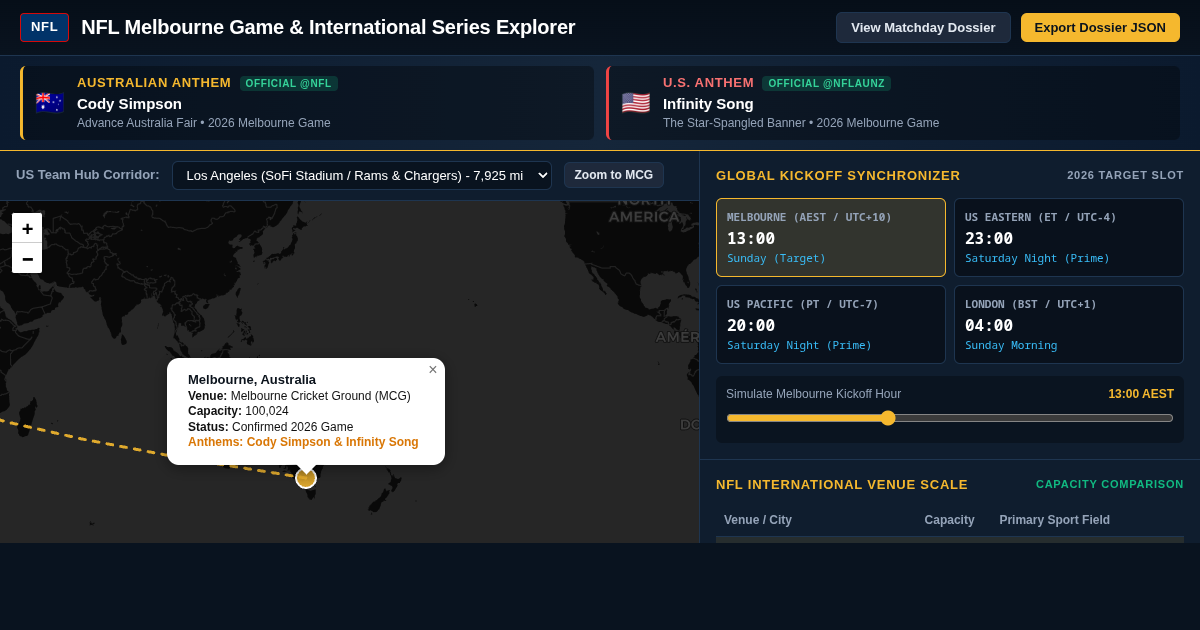Select Cody Simpson anthem performer name
1200x630 pixels.
pyautogui.click(x=129, y=103)
